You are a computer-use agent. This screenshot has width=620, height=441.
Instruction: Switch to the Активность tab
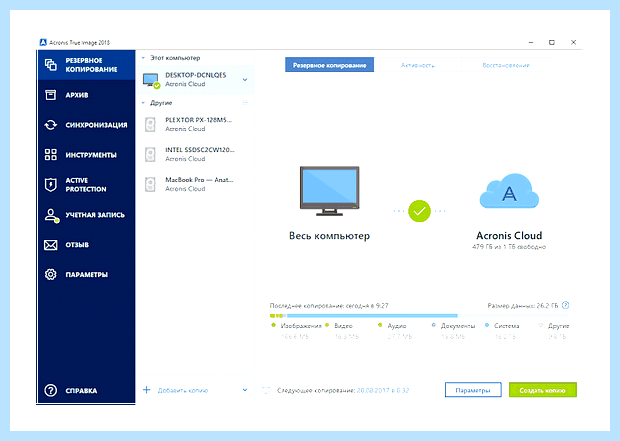tap(418, 65)
